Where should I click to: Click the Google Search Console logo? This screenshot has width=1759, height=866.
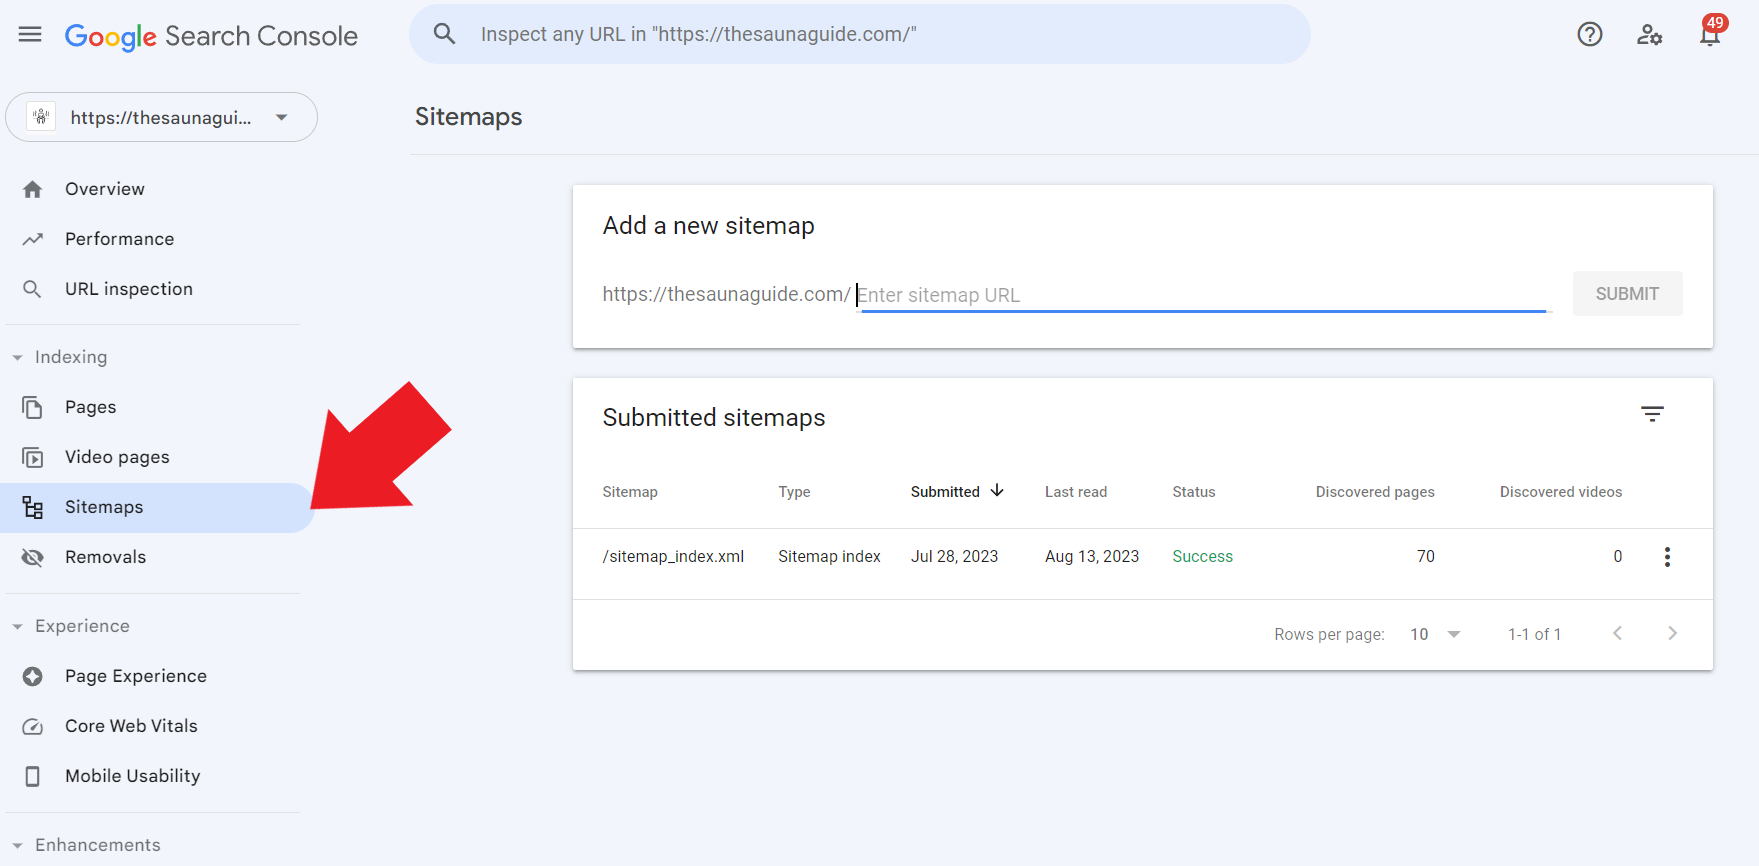coord(211,36)
